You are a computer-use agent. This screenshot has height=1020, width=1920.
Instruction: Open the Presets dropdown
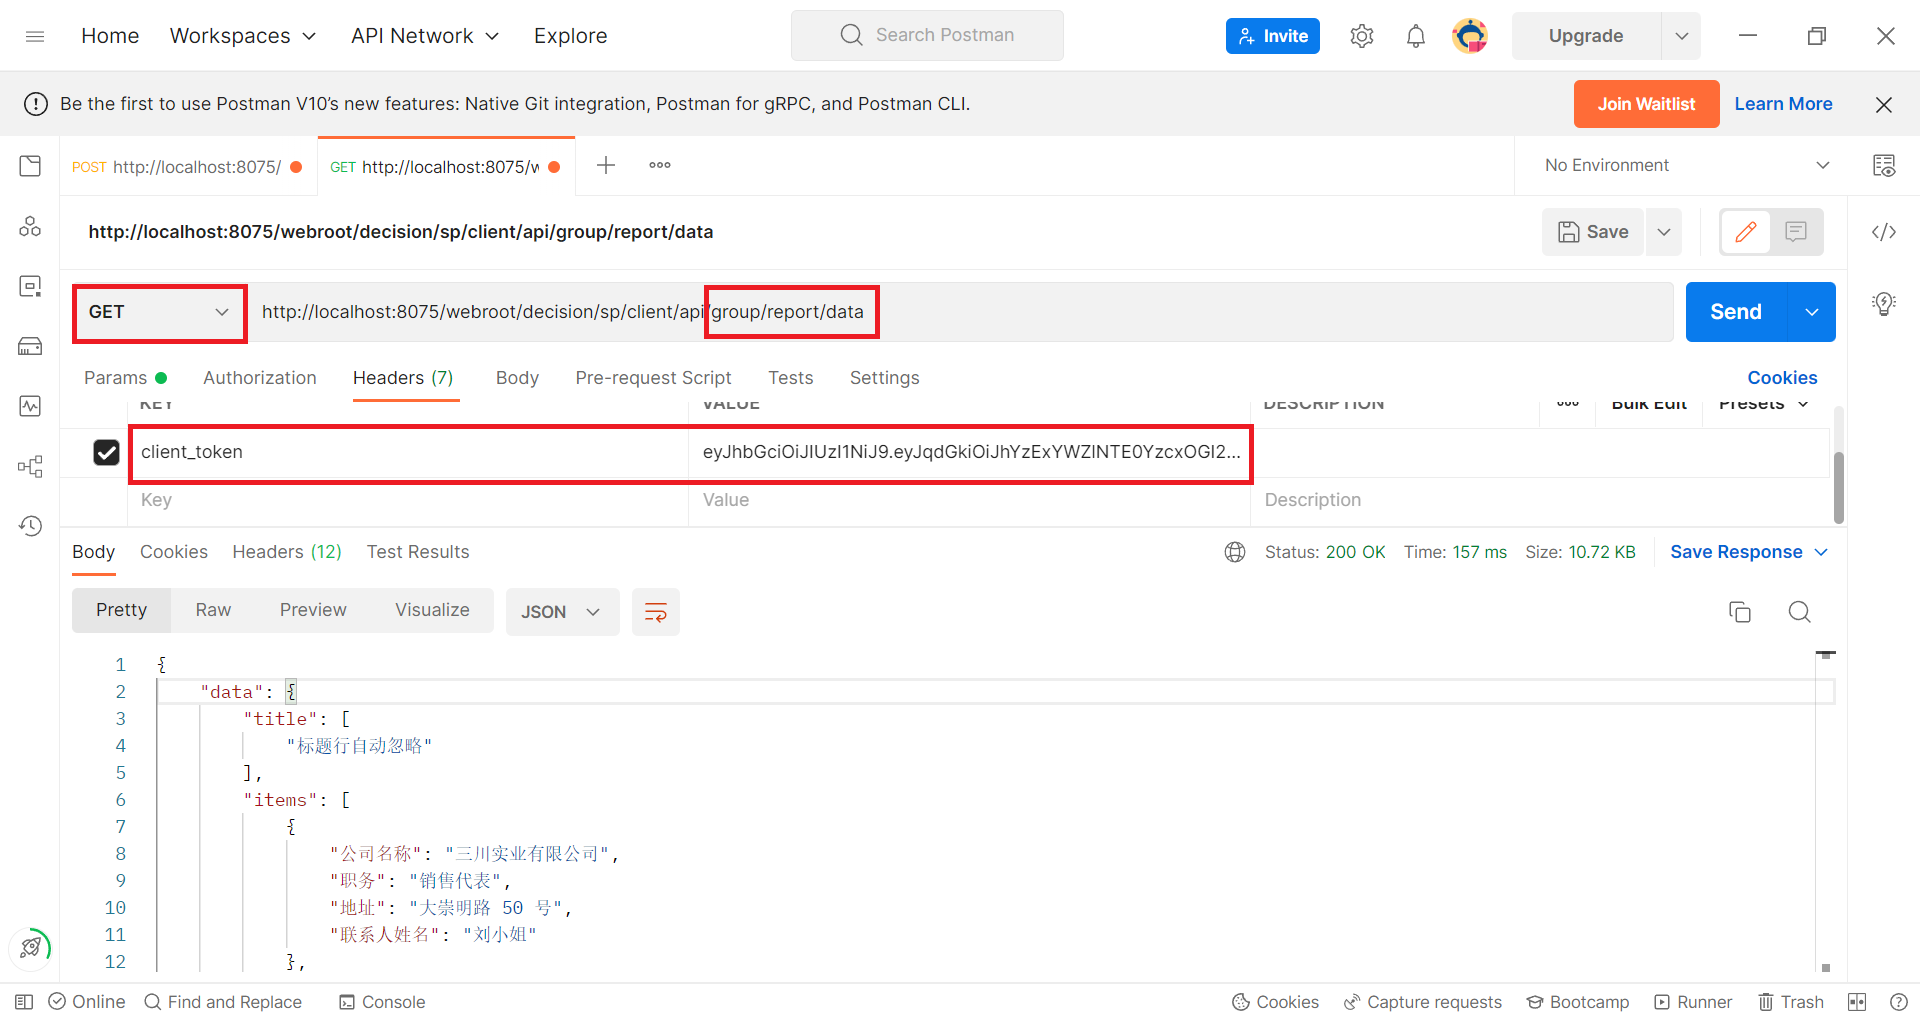point(1763,404)
